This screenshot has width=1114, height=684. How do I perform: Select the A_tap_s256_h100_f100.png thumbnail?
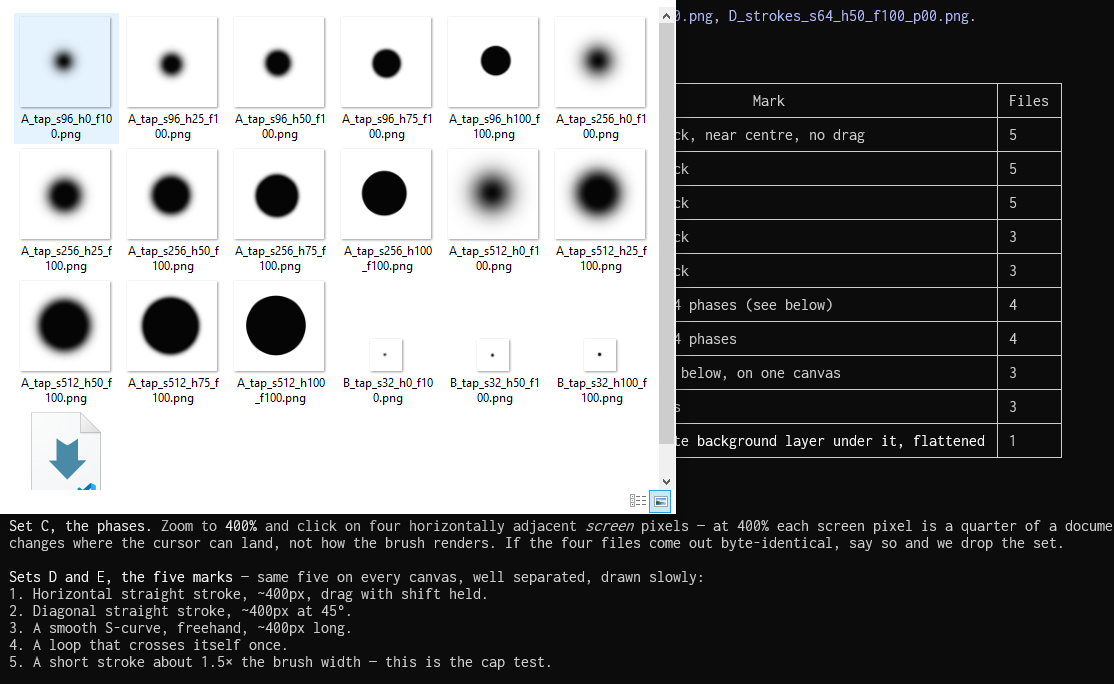pos(386,194)
